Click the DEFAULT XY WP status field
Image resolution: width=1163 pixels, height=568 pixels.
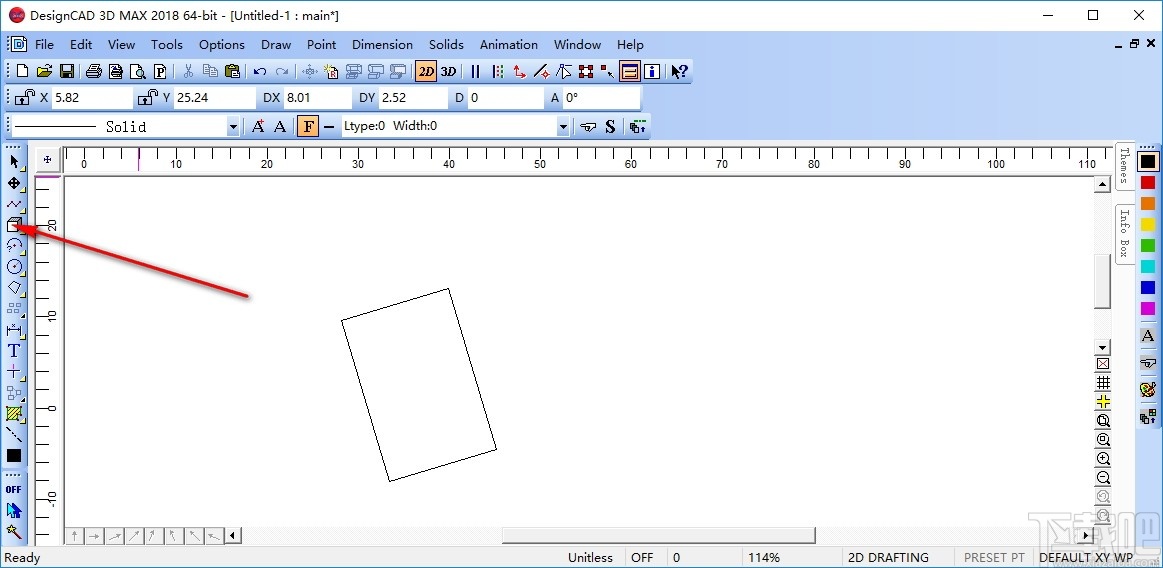click(1086, 558)
